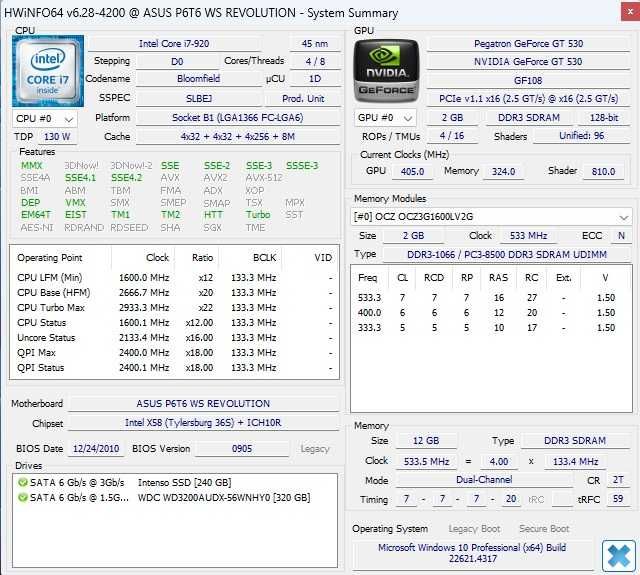Select the Uncore Status operating point row

coord(175,338)
